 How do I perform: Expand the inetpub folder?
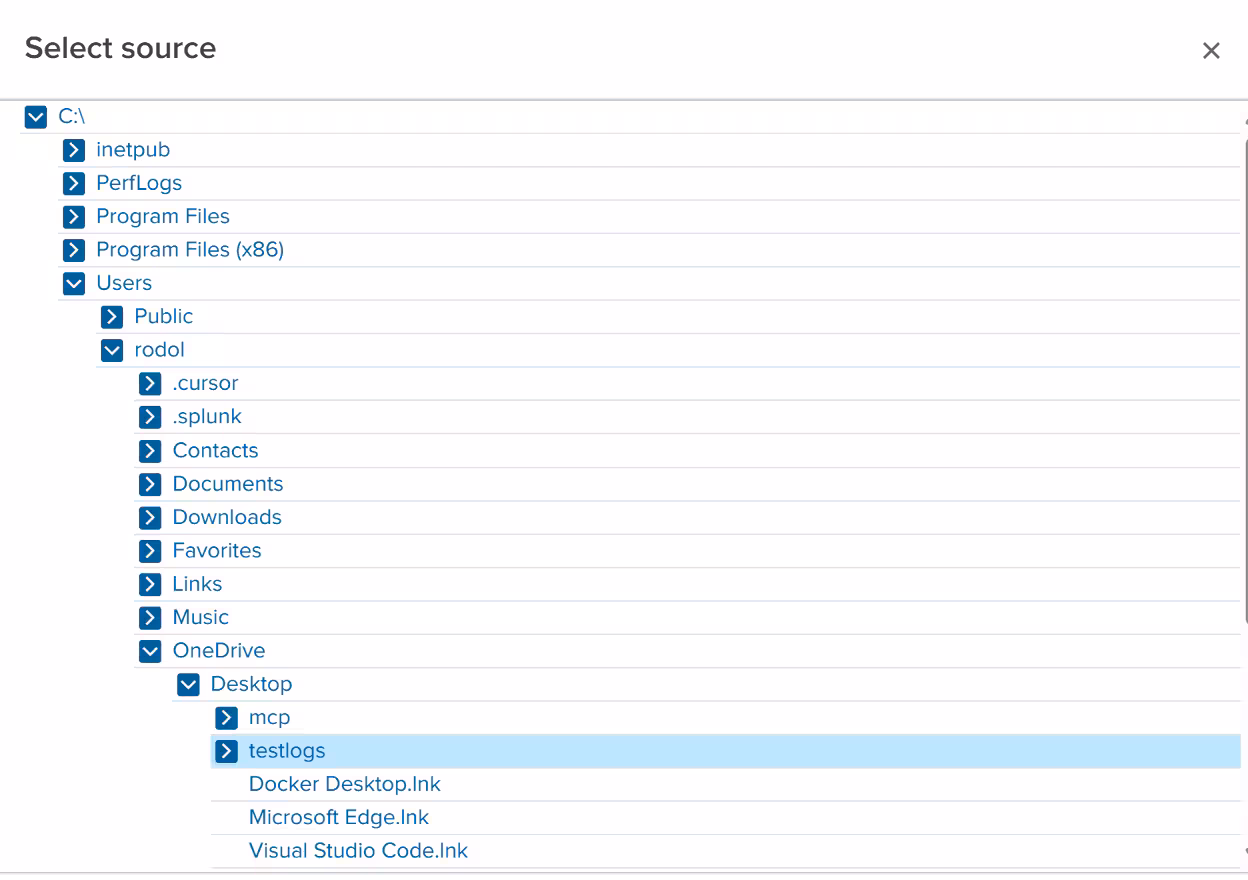coord(73,149)
